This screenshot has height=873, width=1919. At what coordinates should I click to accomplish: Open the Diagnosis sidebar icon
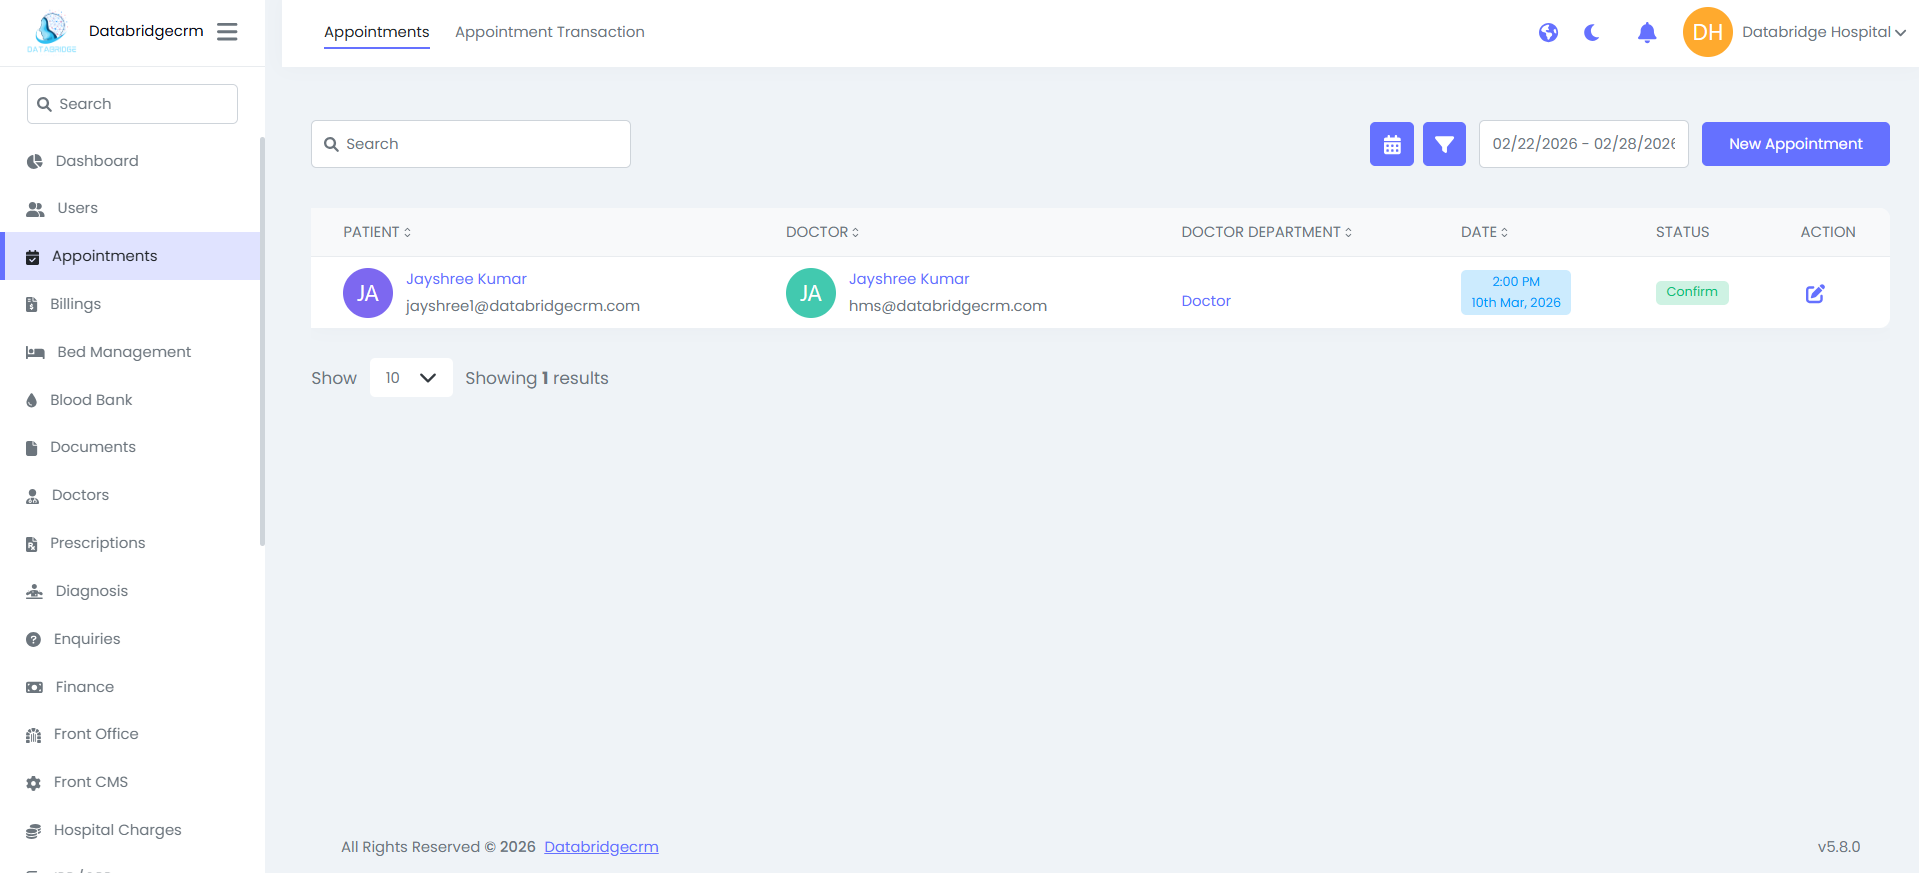[x=35, y=591]
